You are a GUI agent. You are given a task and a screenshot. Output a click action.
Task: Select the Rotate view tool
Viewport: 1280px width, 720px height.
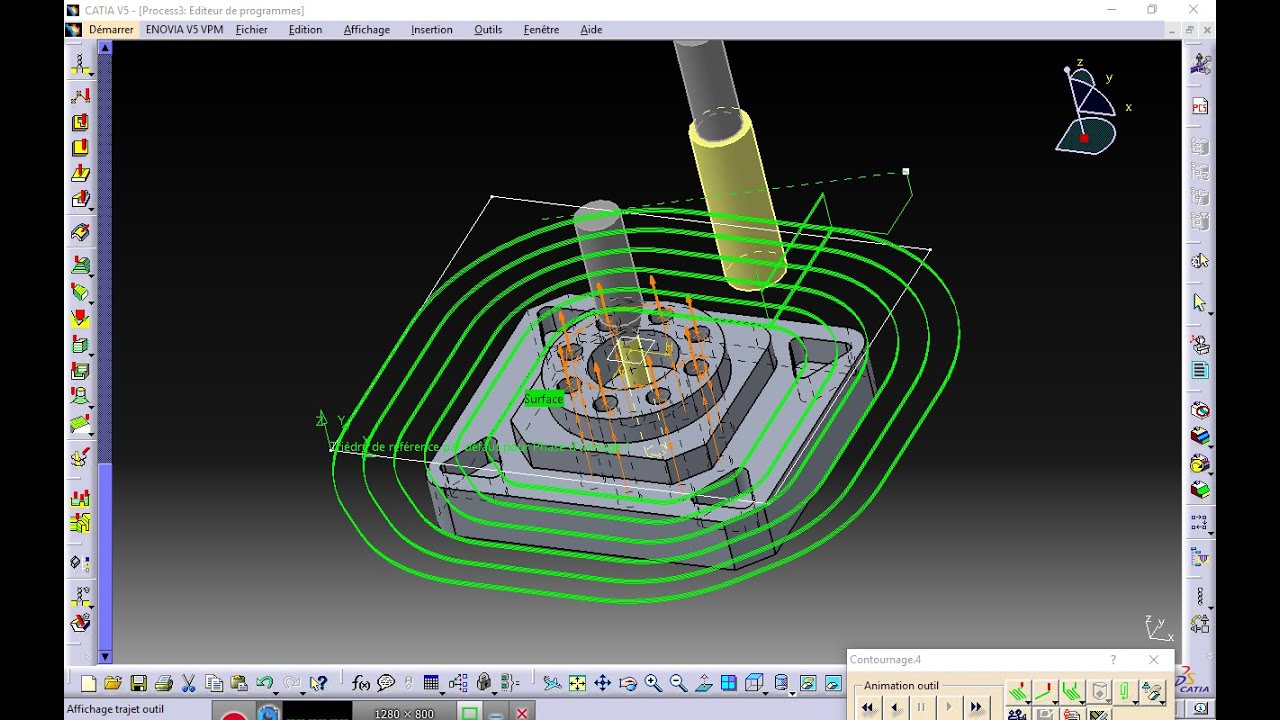[x=628, y=684]
